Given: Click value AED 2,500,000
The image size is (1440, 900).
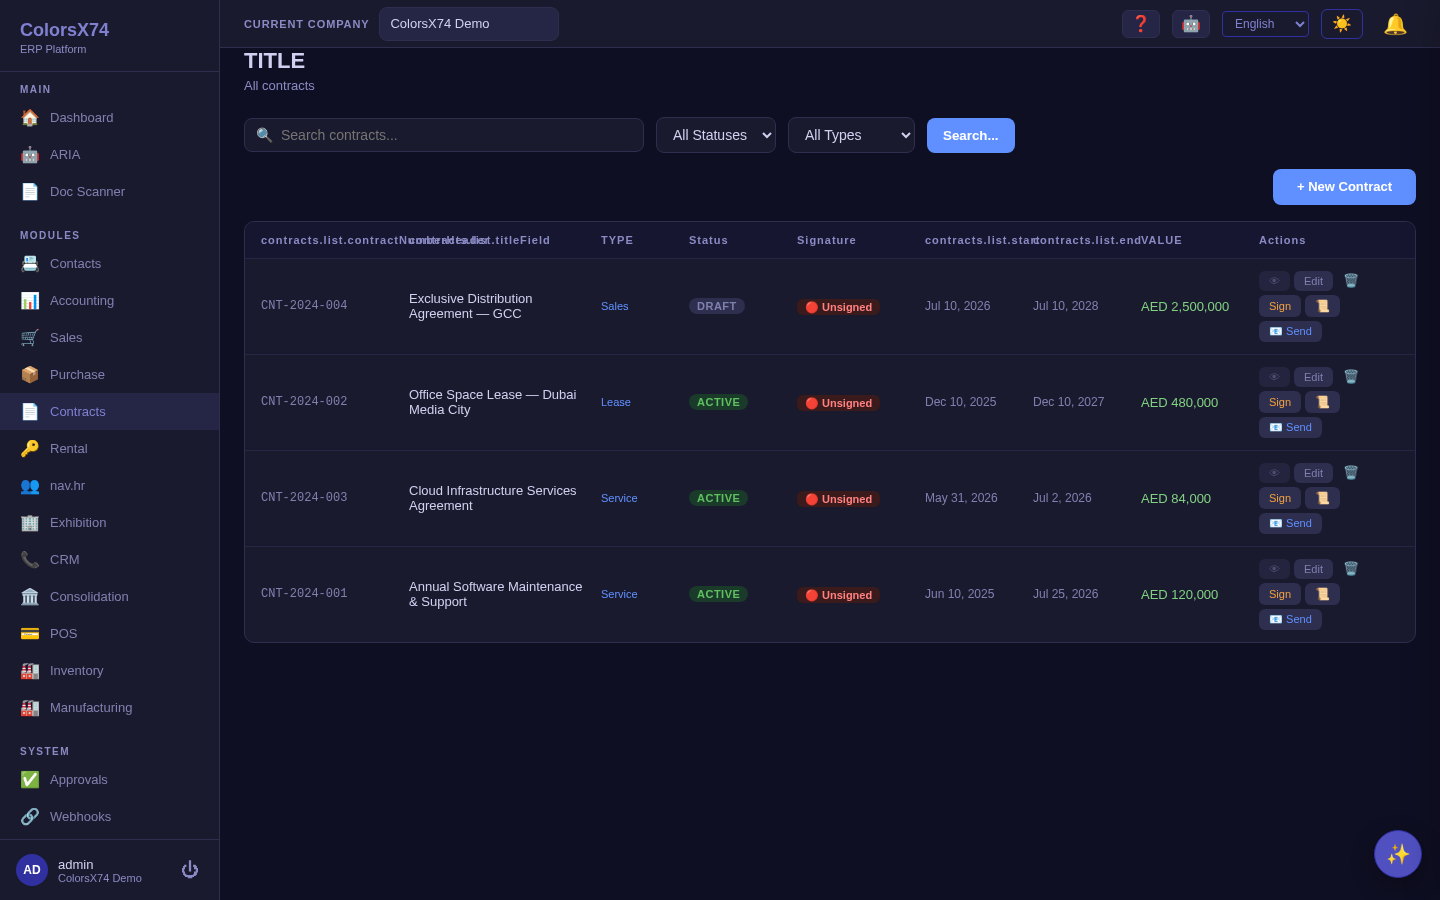Looking at the screenshot, I should (x=1185, y=306).
